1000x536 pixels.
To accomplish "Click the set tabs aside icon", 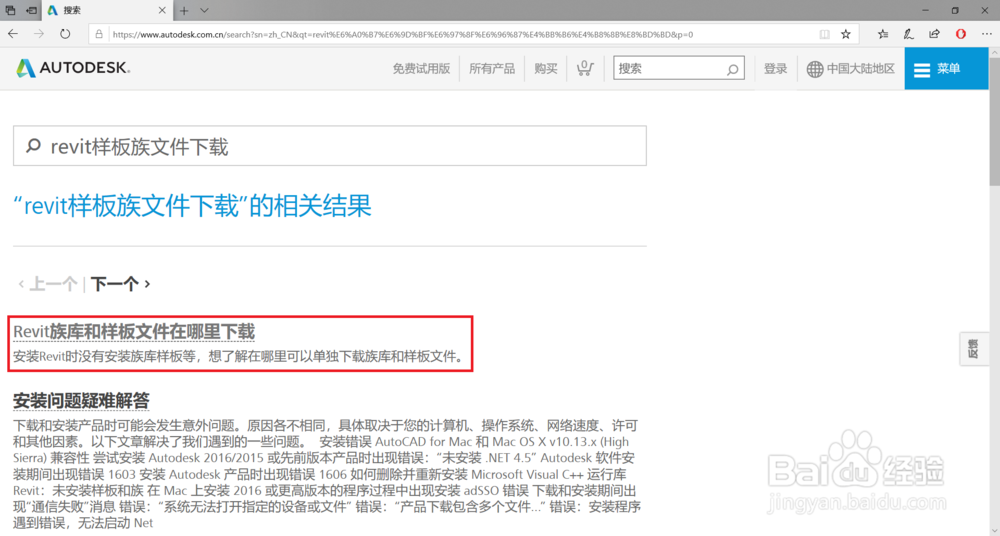I will (x=31, y=11).
